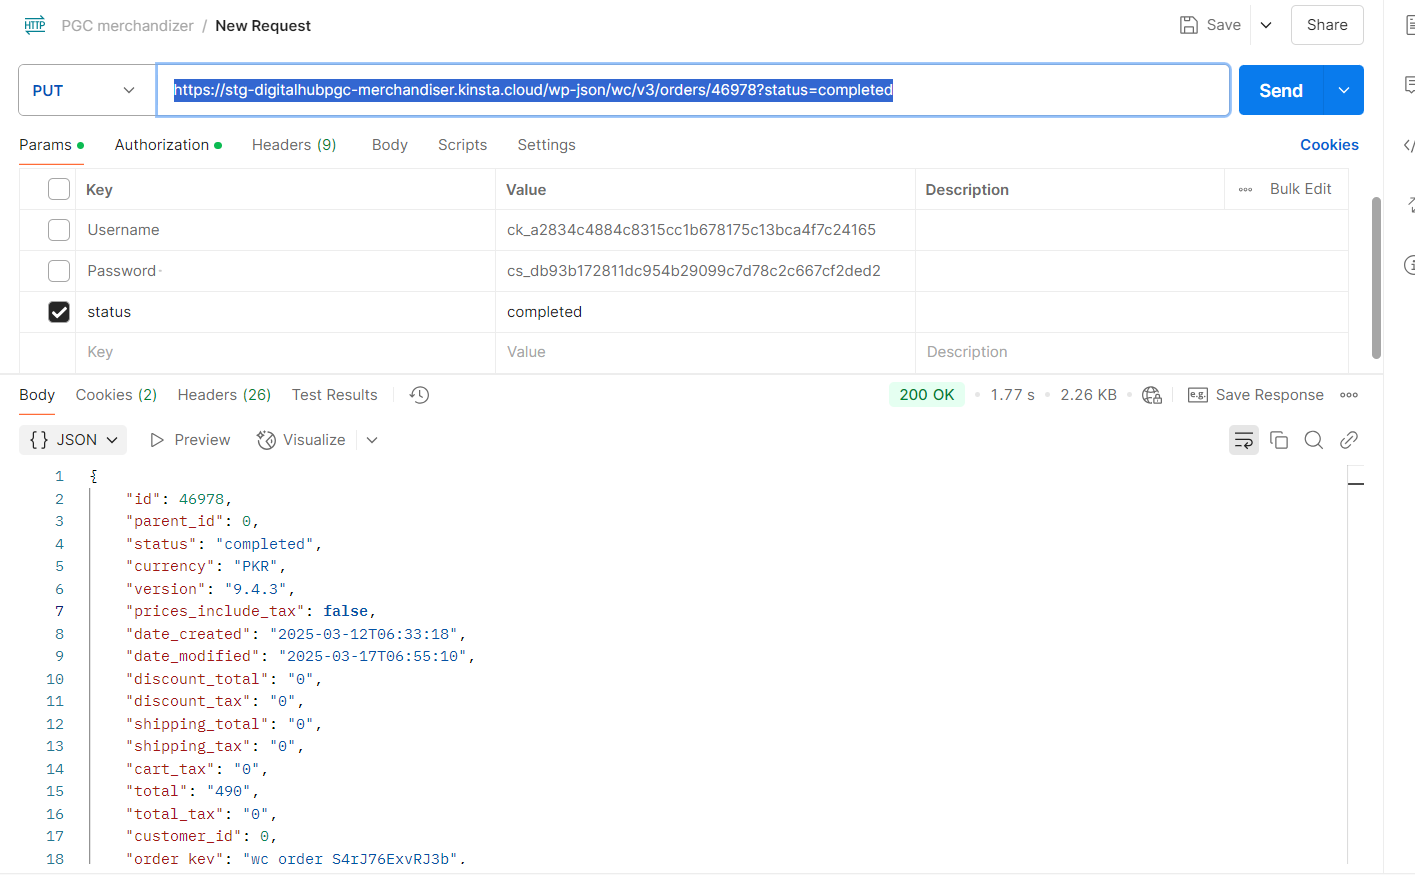
Task: Open the Scripts tab
Action: pos(462,145)
